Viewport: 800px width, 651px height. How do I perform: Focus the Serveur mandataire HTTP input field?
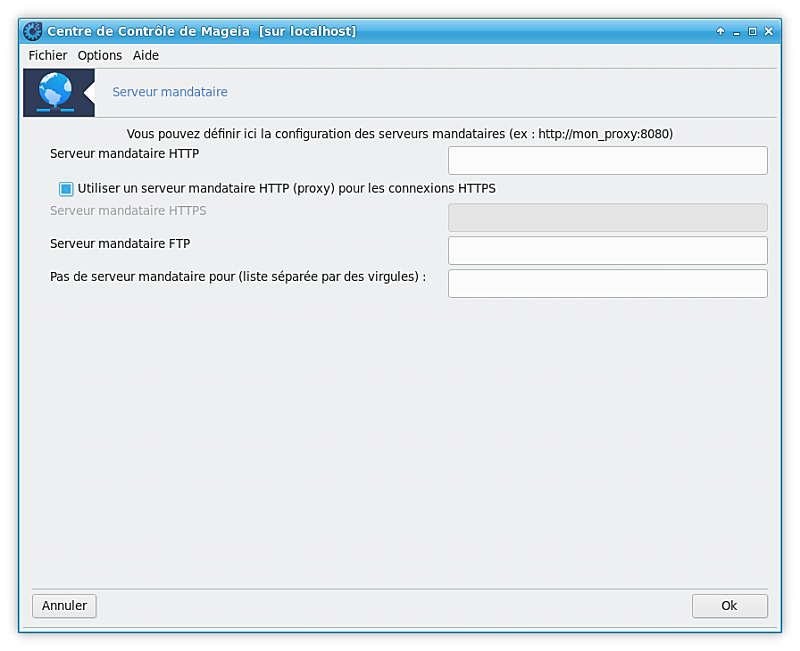point(607,161)
